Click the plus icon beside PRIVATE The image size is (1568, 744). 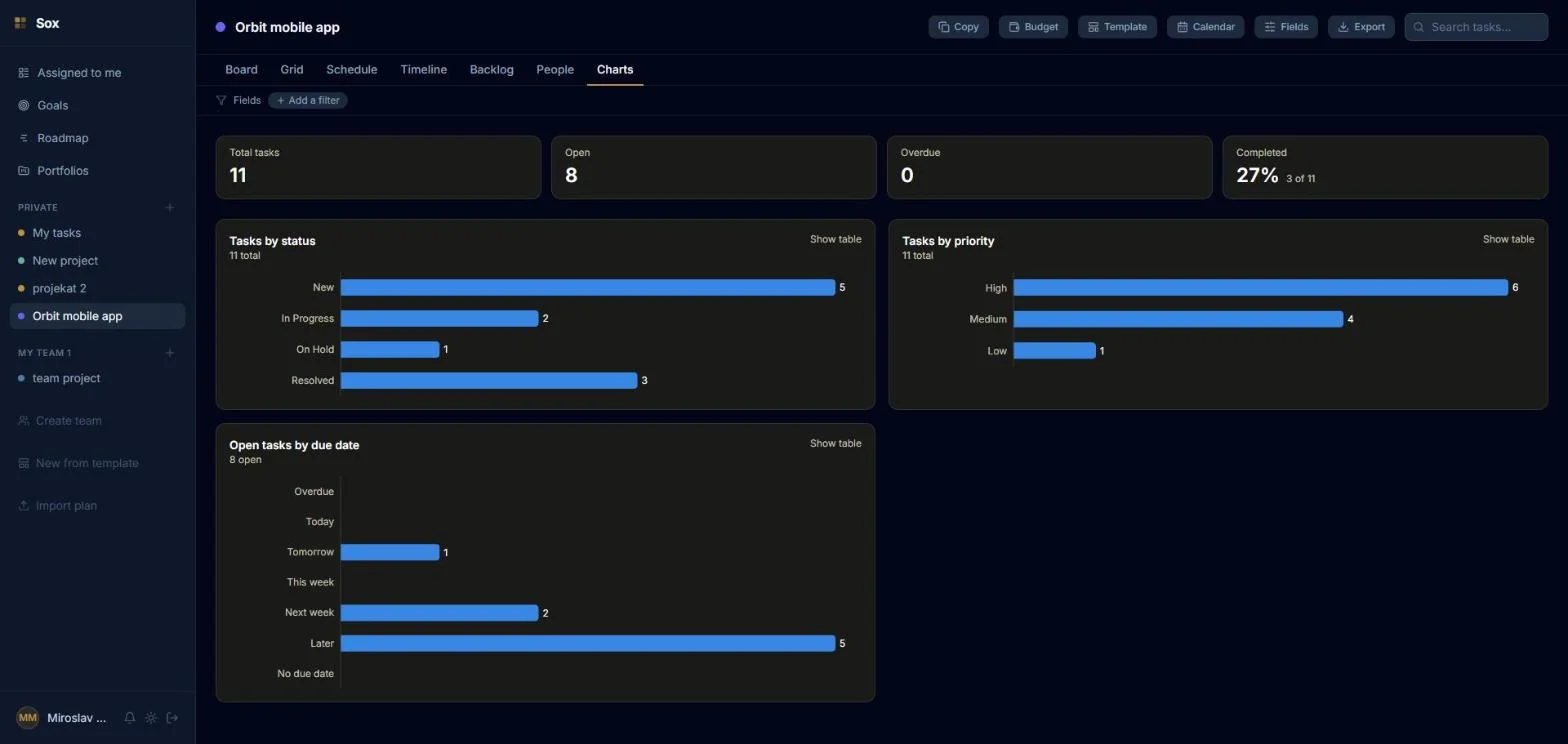(x=170, y=208)
